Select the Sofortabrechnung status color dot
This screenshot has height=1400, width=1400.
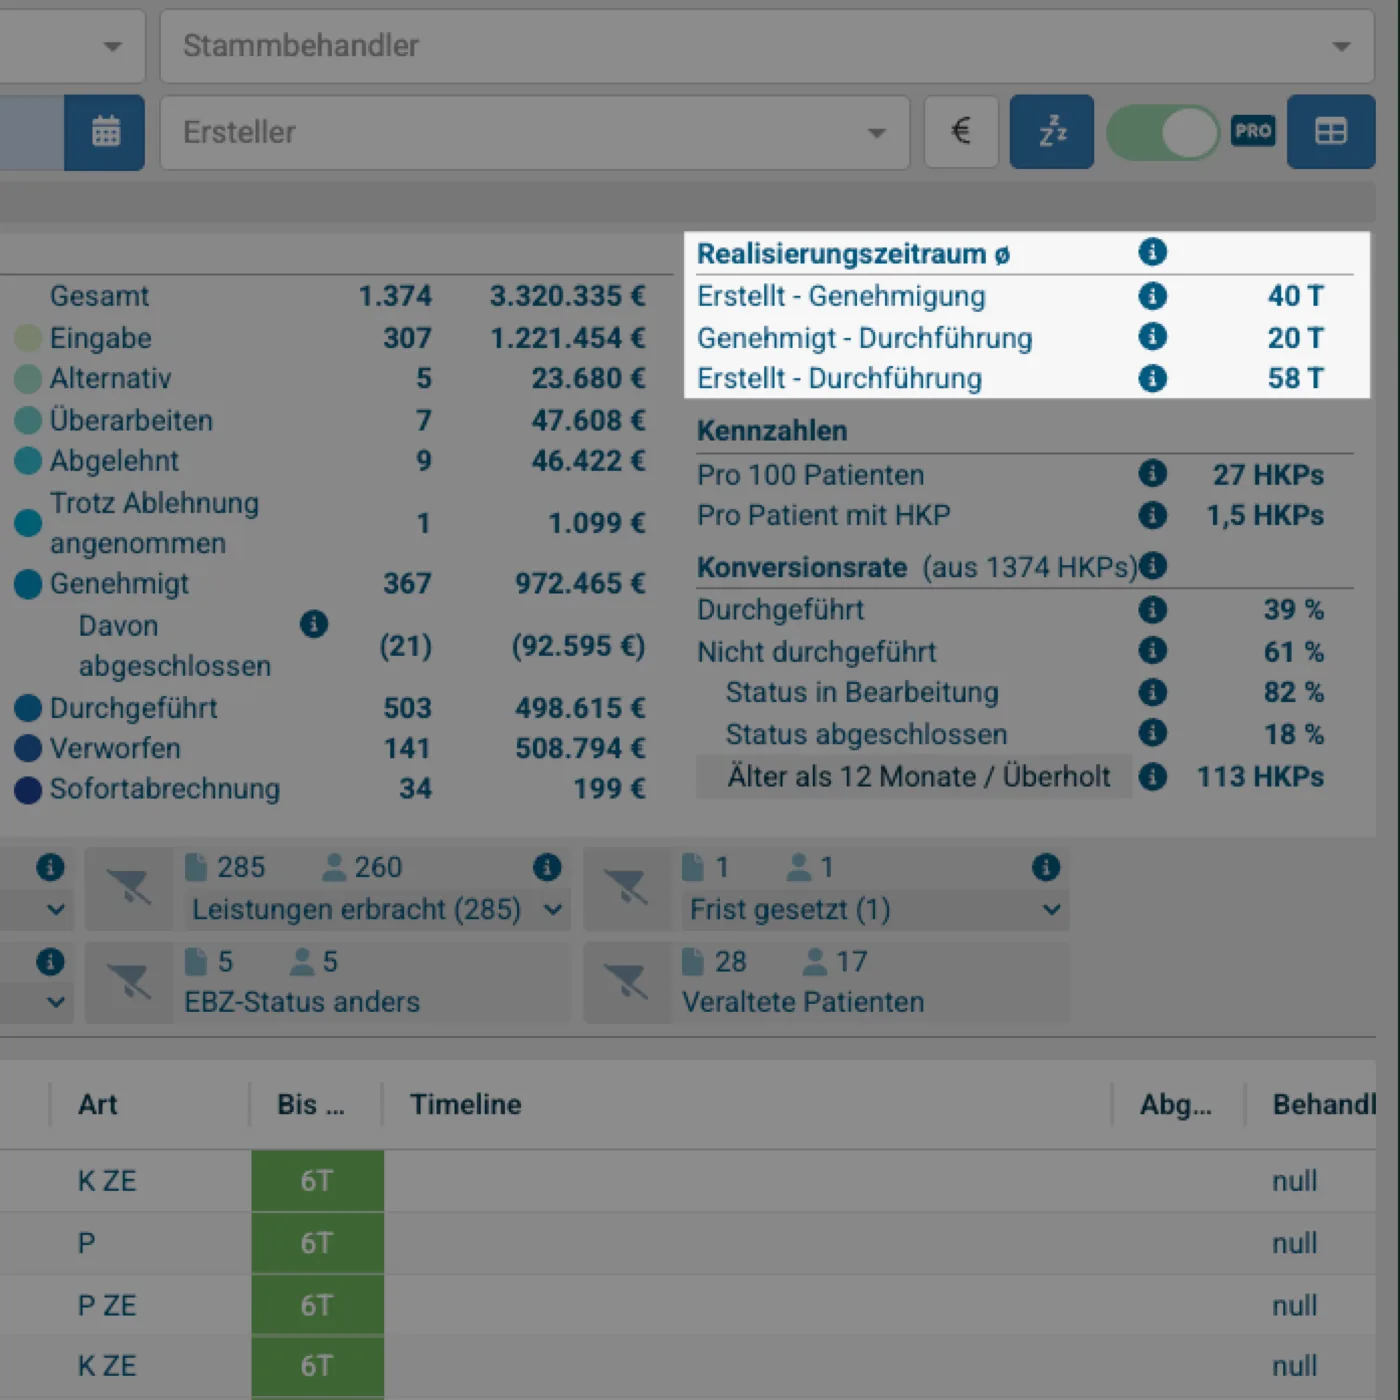[28, 789]
